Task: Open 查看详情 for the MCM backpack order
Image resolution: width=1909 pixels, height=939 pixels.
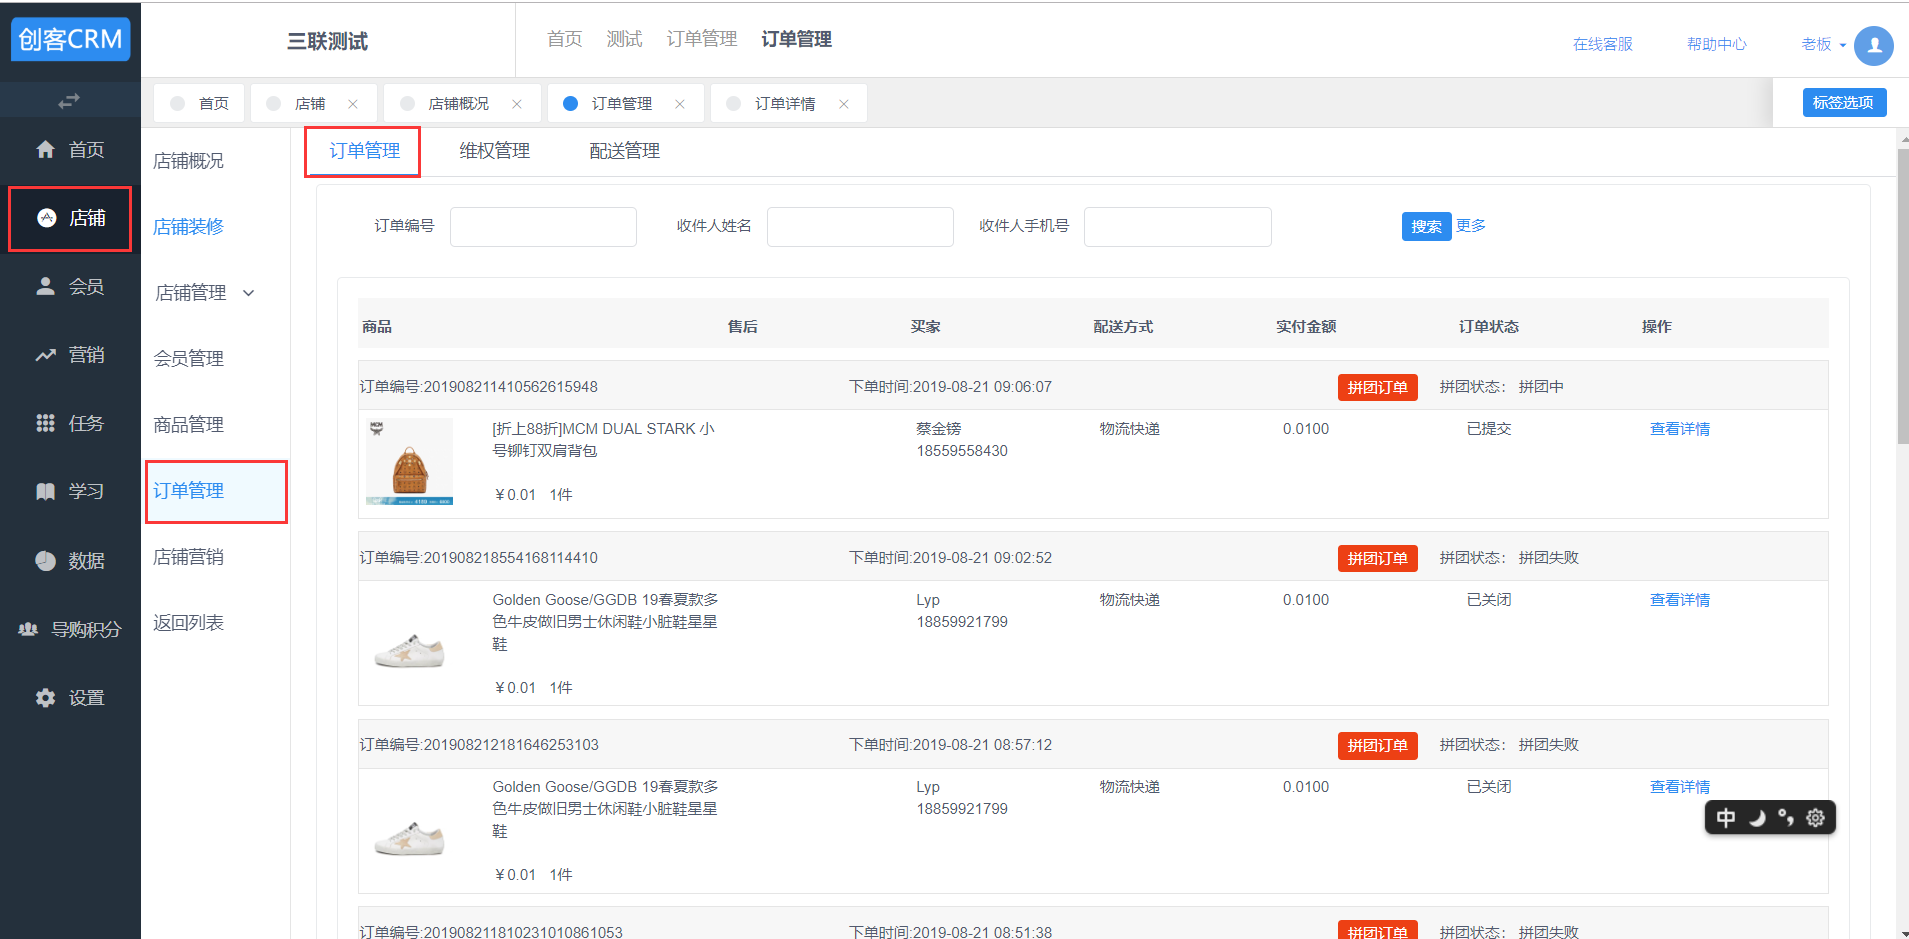Action: pyautogui.click(x=1679, y=429)
